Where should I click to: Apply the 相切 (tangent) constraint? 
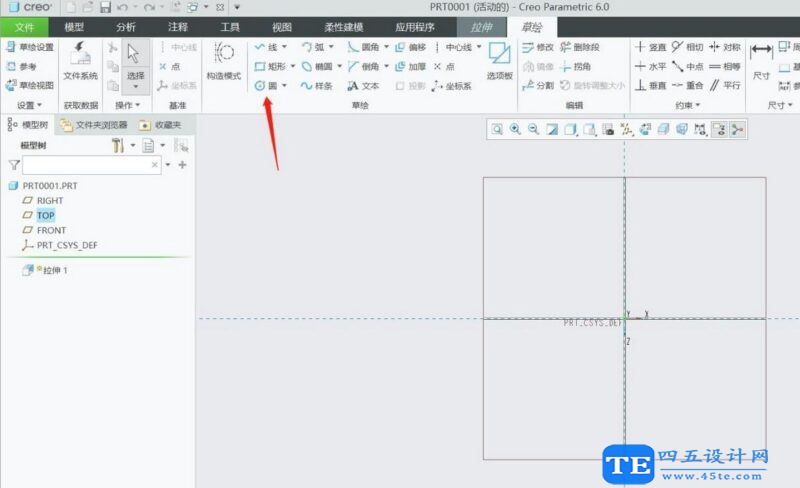[x=688, y=47]
